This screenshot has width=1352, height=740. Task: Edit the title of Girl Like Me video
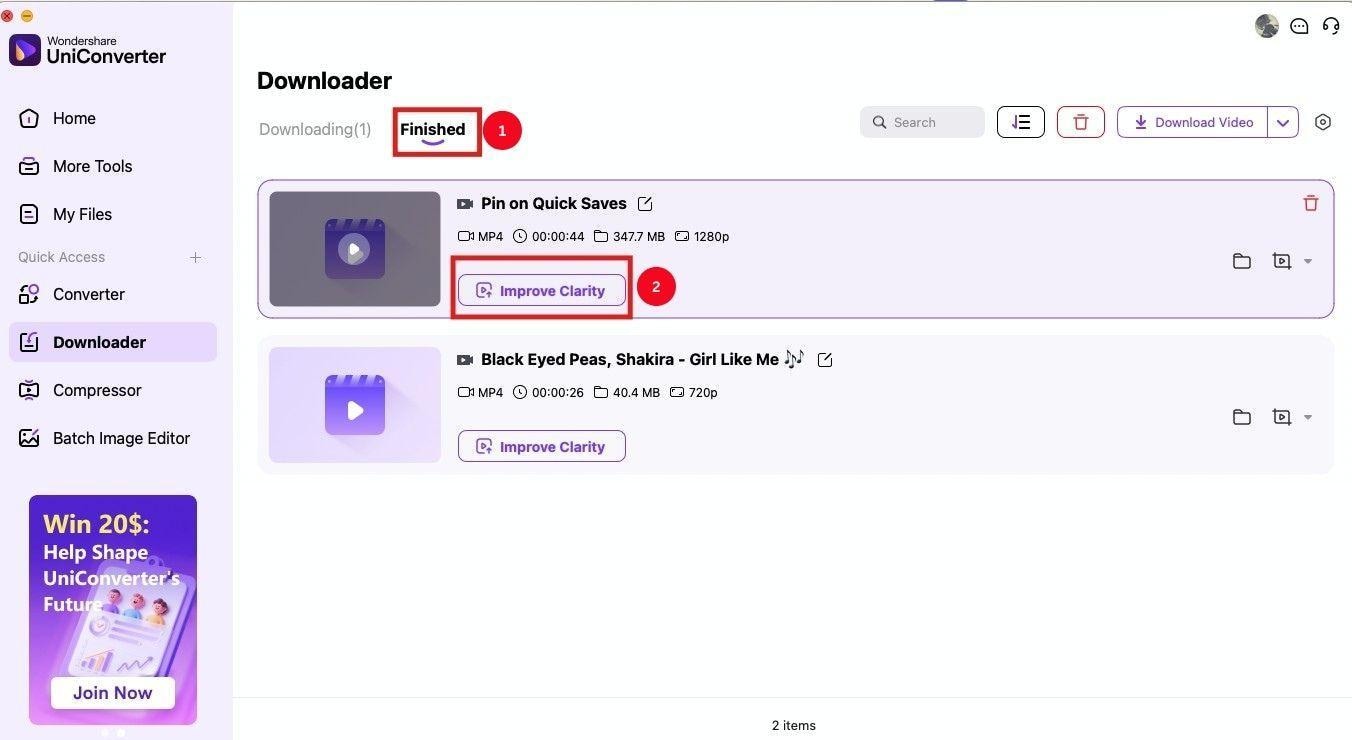(x=825, y=360)
